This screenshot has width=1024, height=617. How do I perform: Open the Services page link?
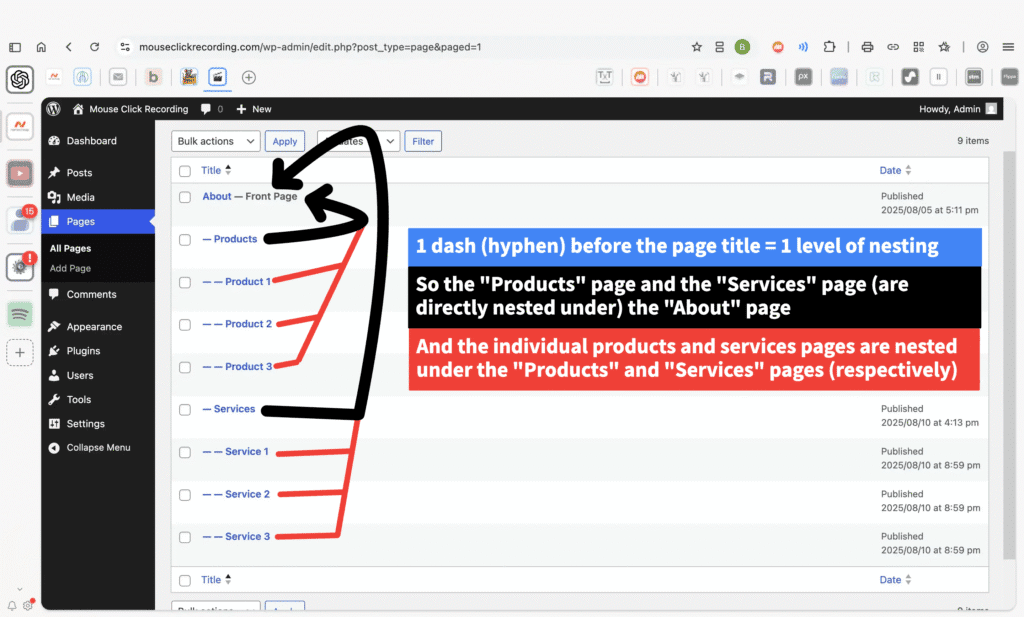click(234, 409)
